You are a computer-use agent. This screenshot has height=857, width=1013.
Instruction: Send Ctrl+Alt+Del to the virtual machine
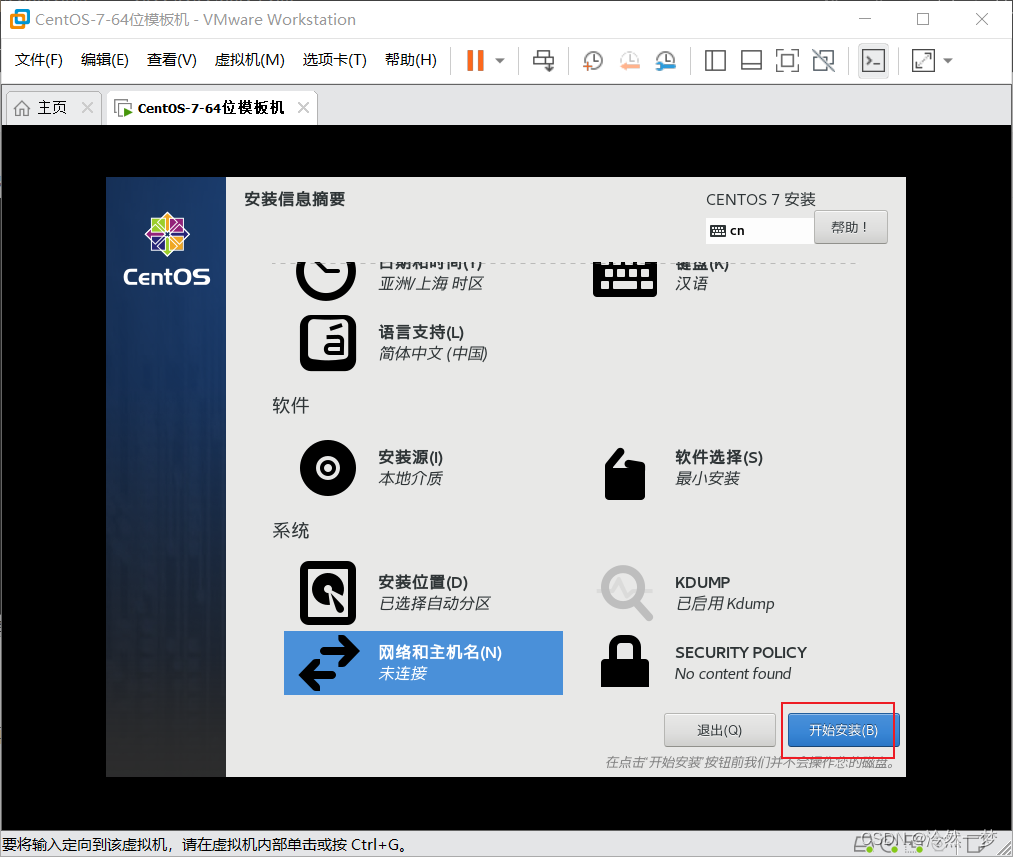coord(543,61)
